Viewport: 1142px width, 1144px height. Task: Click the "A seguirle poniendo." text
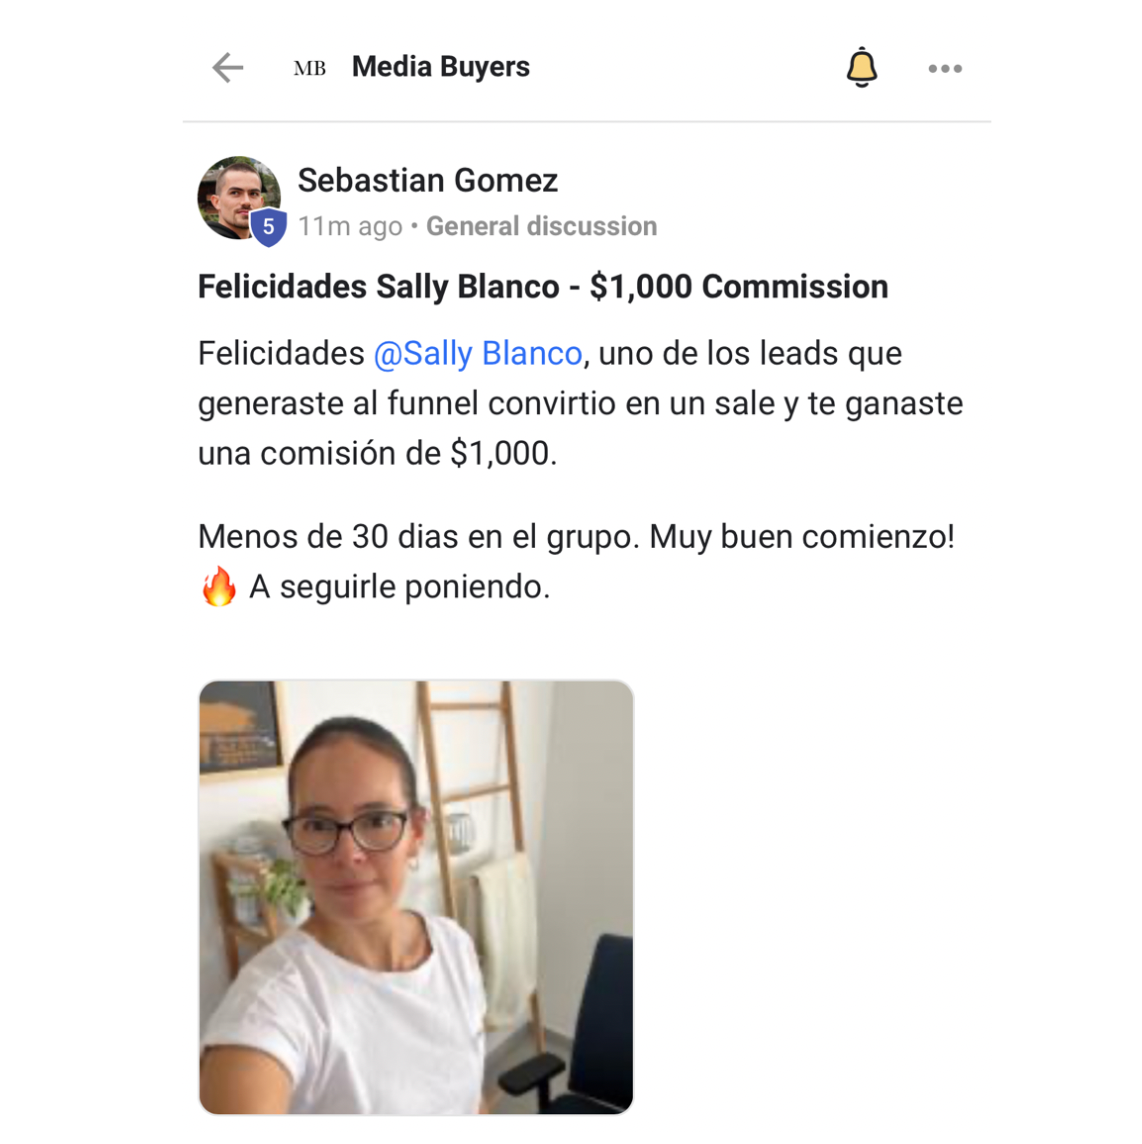[400, 587]
